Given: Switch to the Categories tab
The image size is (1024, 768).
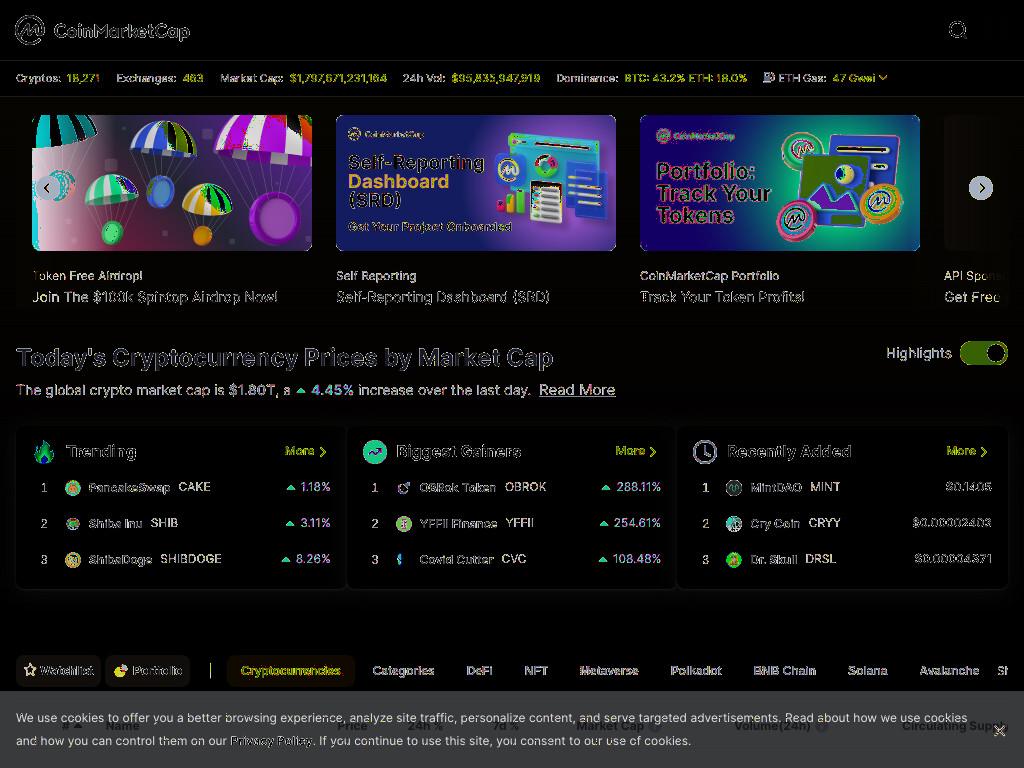Looking at the screenshot, I should pyautogui.click(x=403, y=671).
